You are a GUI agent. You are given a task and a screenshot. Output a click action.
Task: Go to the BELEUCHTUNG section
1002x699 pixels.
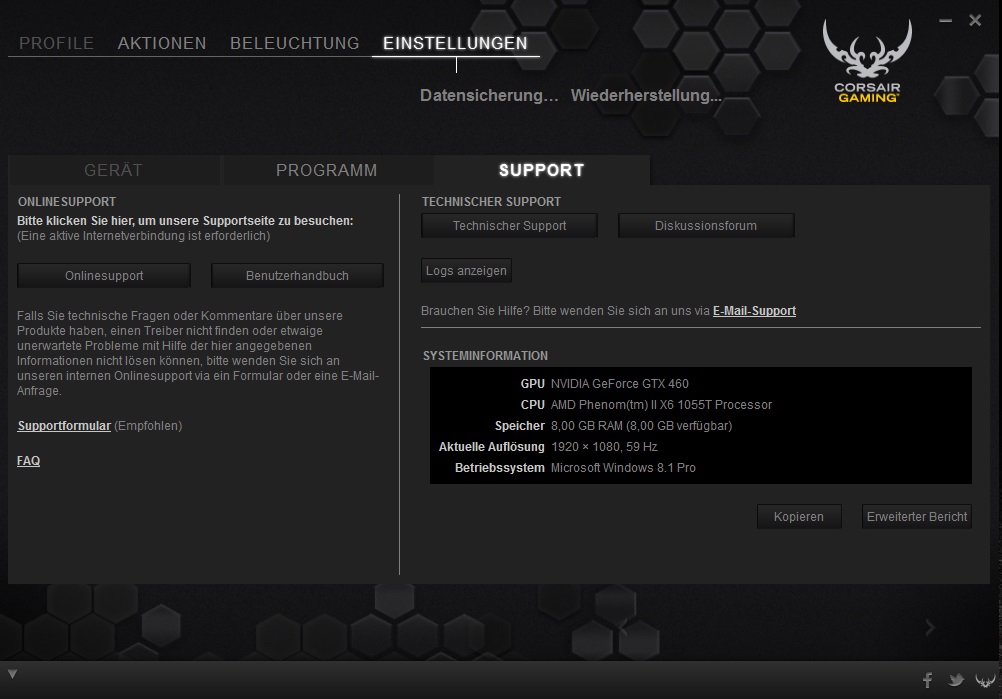(x=294, y=43)
